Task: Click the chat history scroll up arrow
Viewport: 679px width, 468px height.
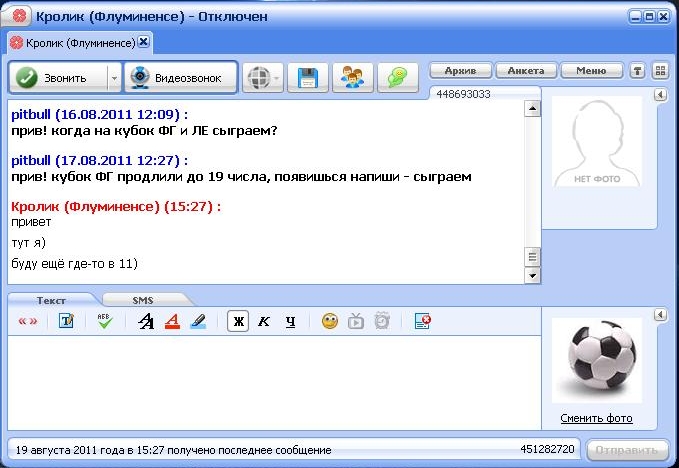Action: (532, 108)
